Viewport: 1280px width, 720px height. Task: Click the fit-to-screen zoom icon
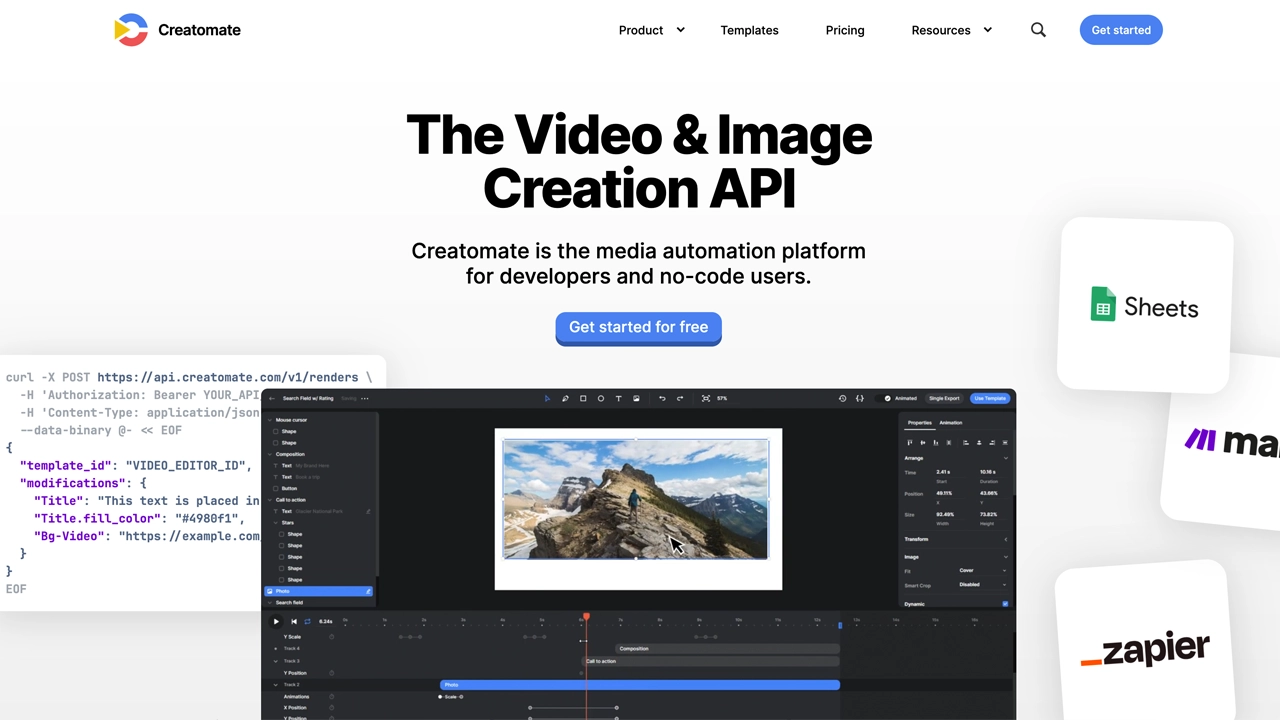(706, 398)
